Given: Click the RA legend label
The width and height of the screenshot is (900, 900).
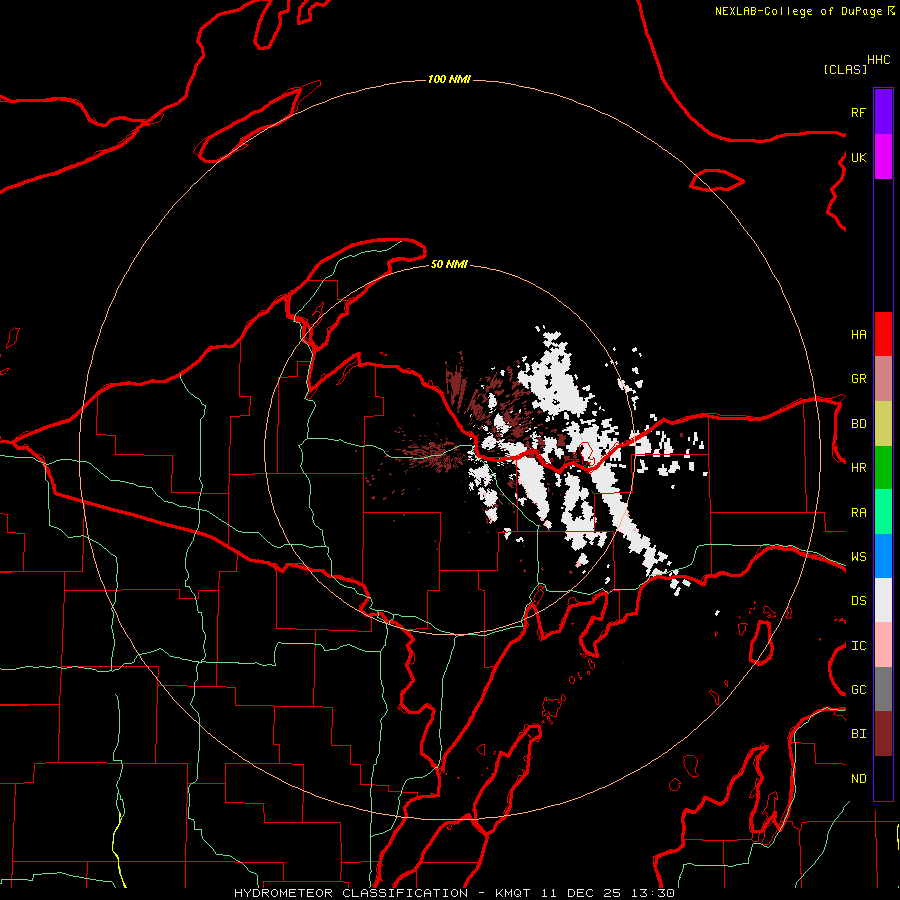Looking at the screenshot, I should (x=858, y=513).
